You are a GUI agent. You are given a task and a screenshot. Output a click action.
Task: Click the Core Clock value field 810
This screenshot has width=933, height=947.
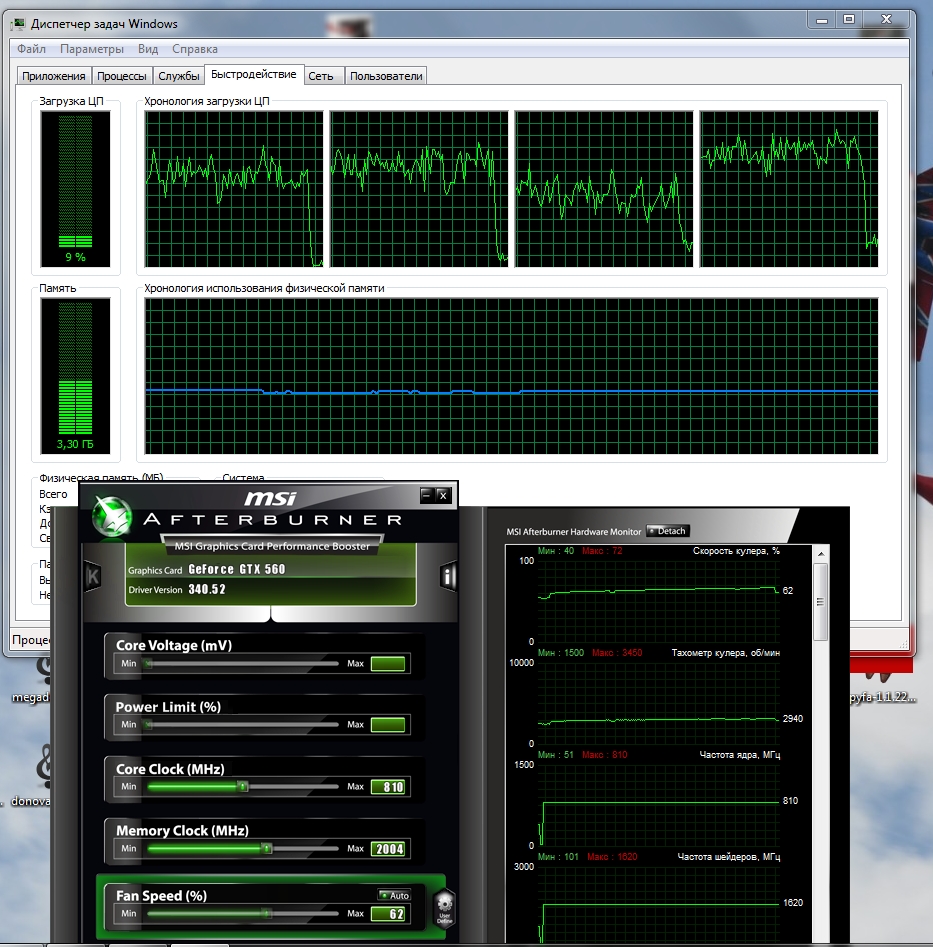(388, 787)
